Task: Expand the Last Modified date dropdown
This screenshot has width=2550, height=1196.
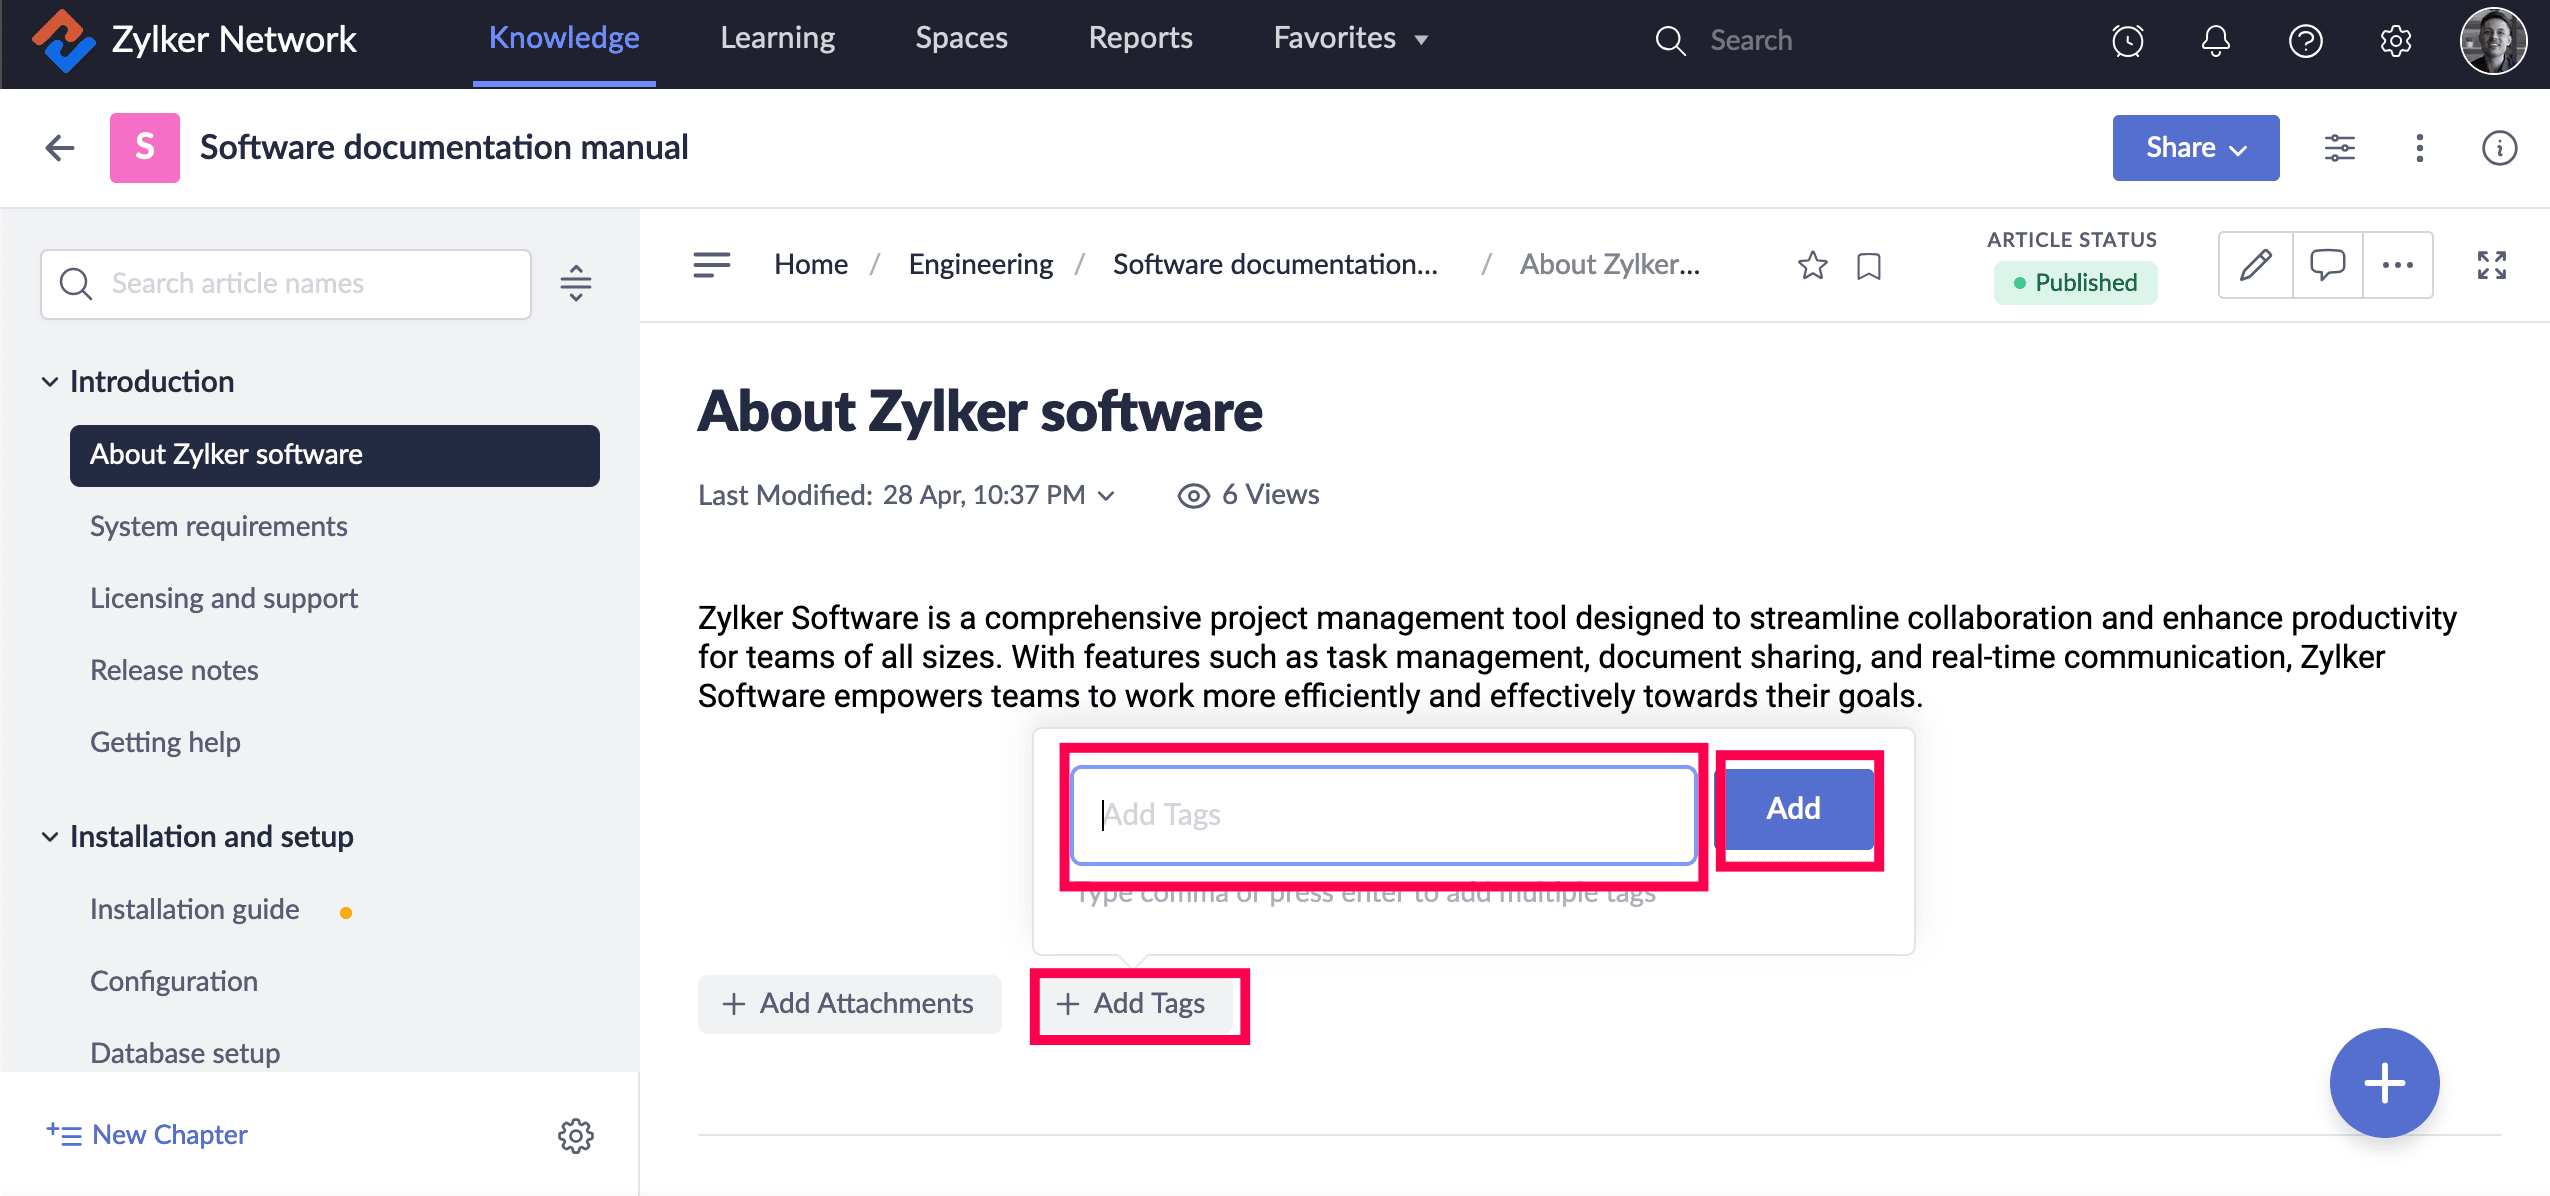Action: click(1106, 496)
